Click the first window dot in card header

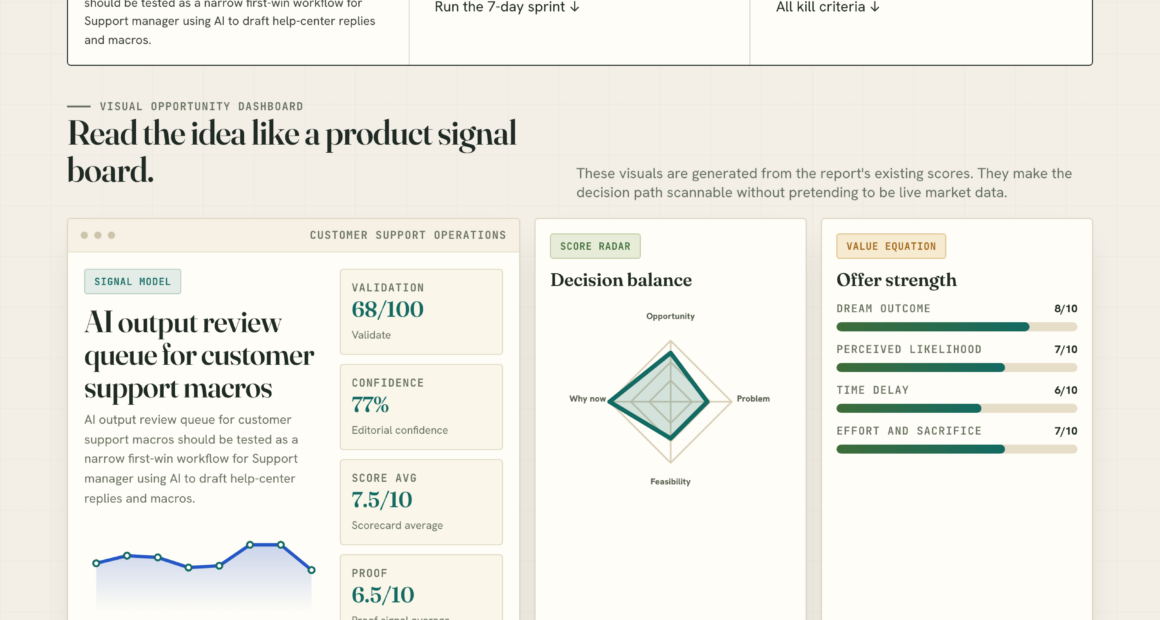point(84,235)
